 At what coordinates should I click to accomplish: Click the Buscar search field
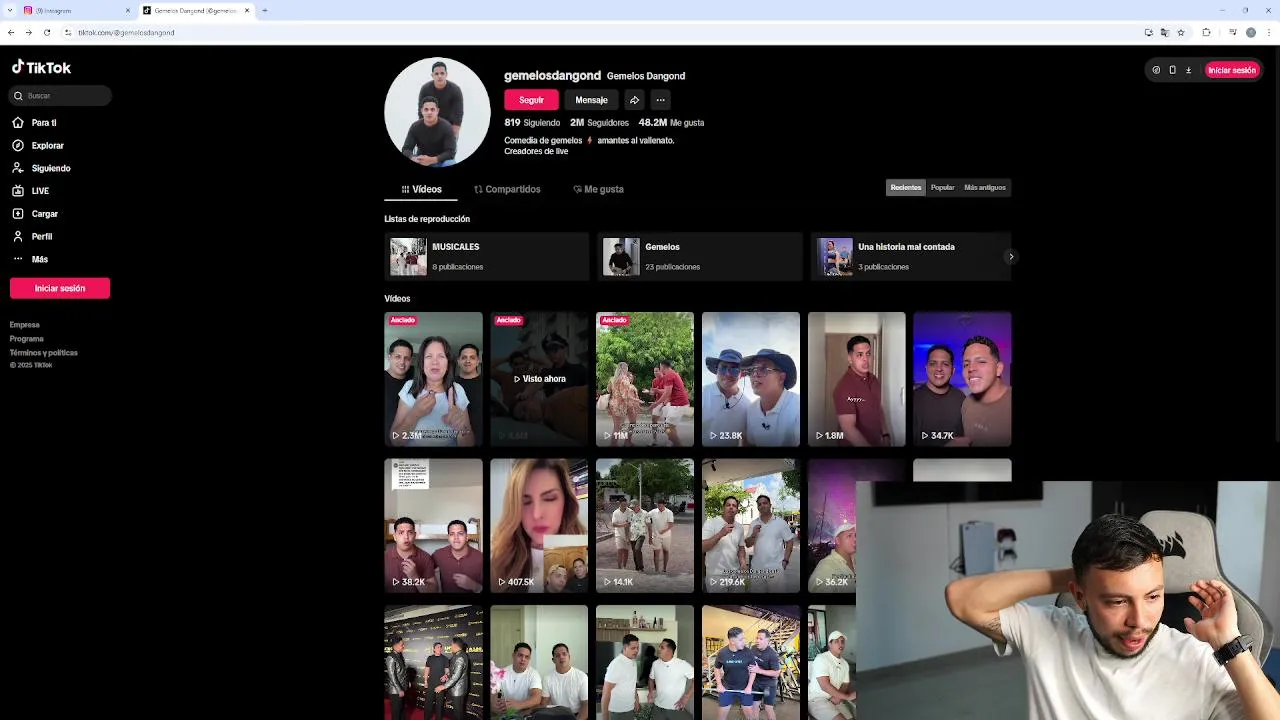(x=61, y=95)
